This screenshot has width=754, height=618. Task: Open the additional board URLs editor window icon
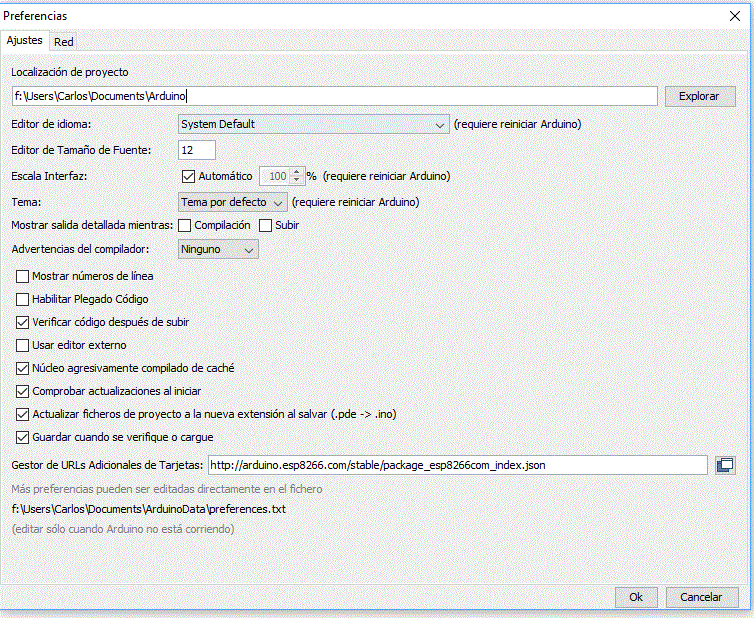click(x=725, y=465)
